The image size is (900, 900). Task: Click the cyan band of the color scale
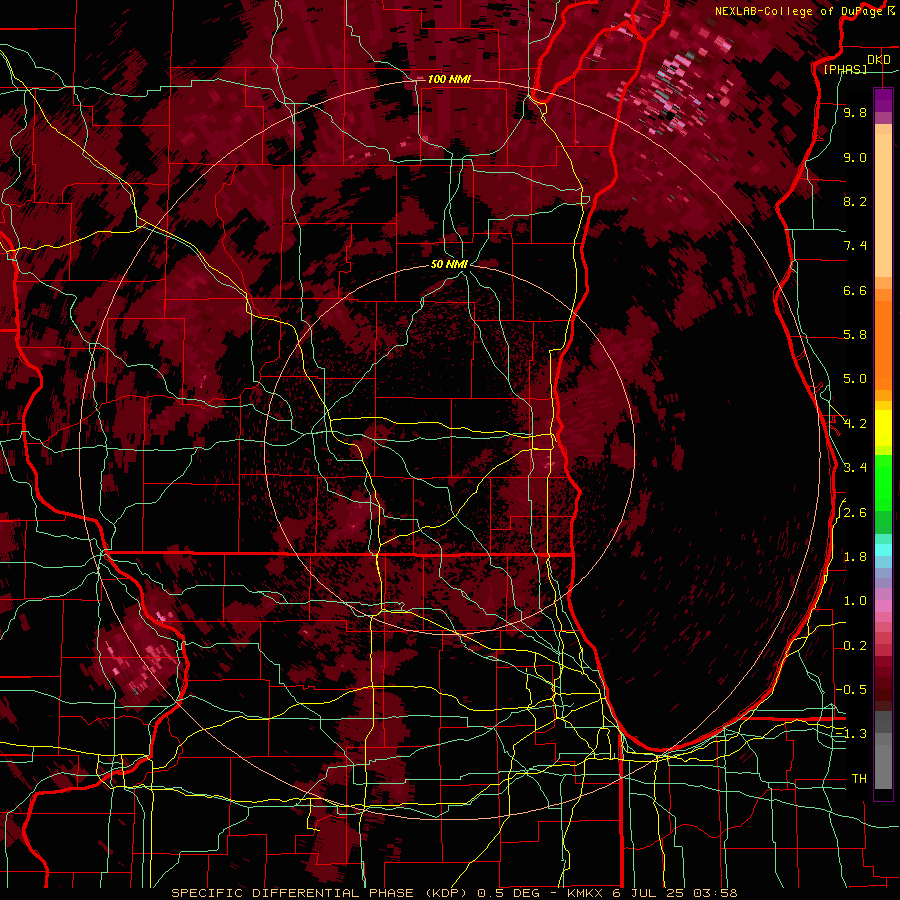883,549
